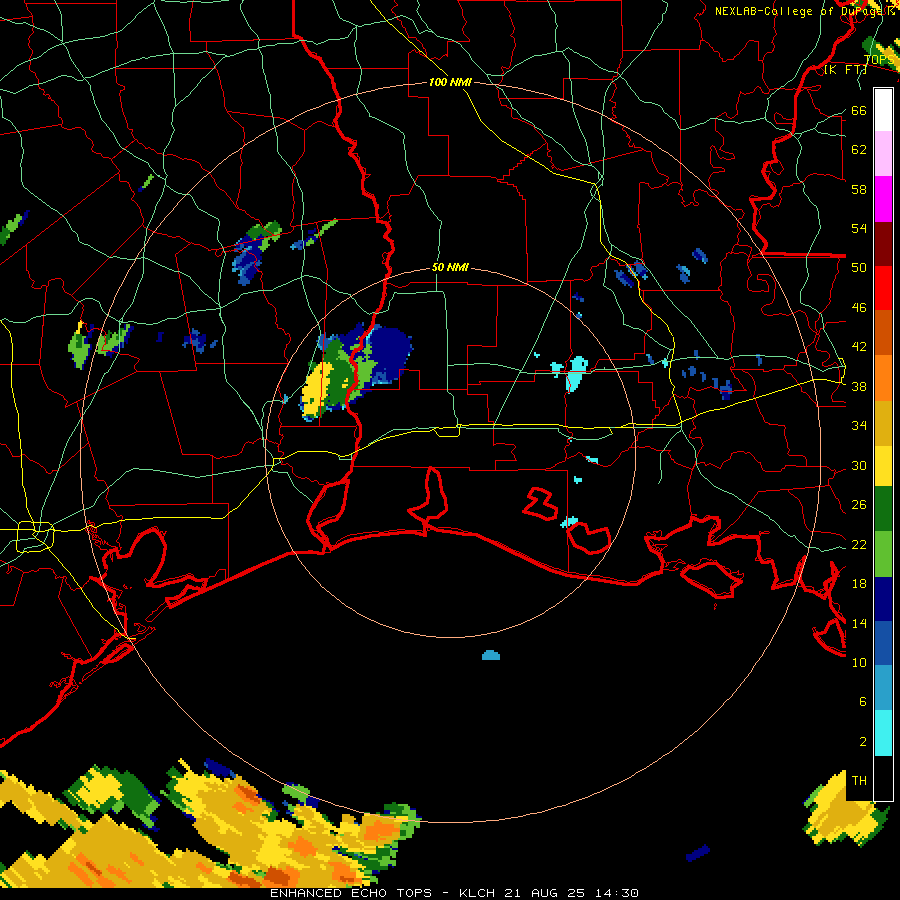Click the legend value '54'

[x=859, y=228]
